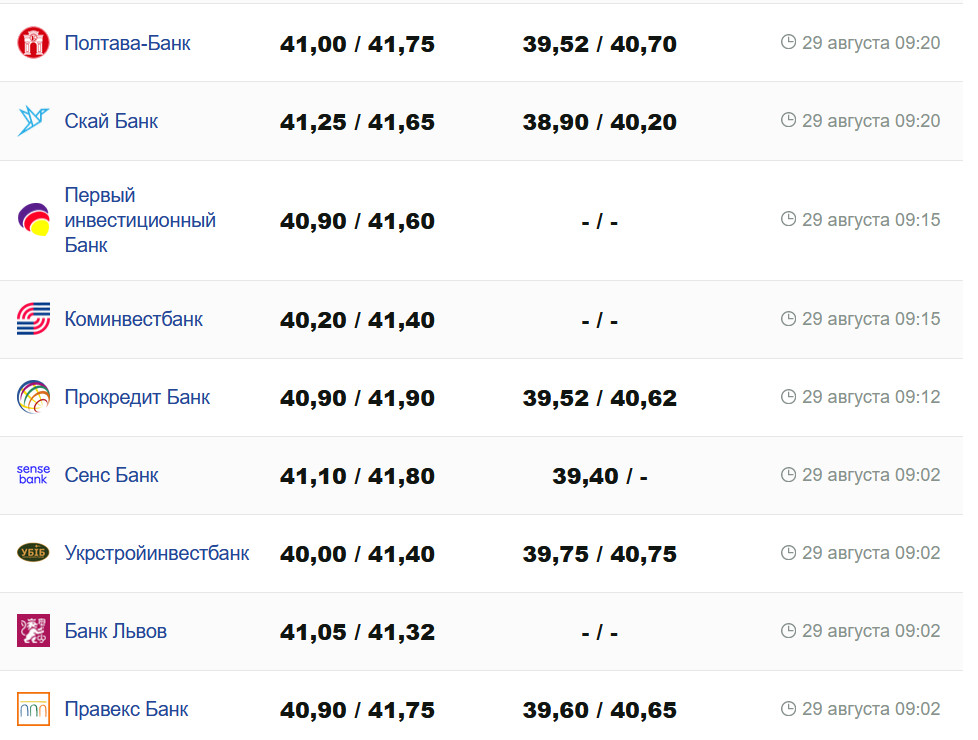Go to Прокредит Банк page

137,397
